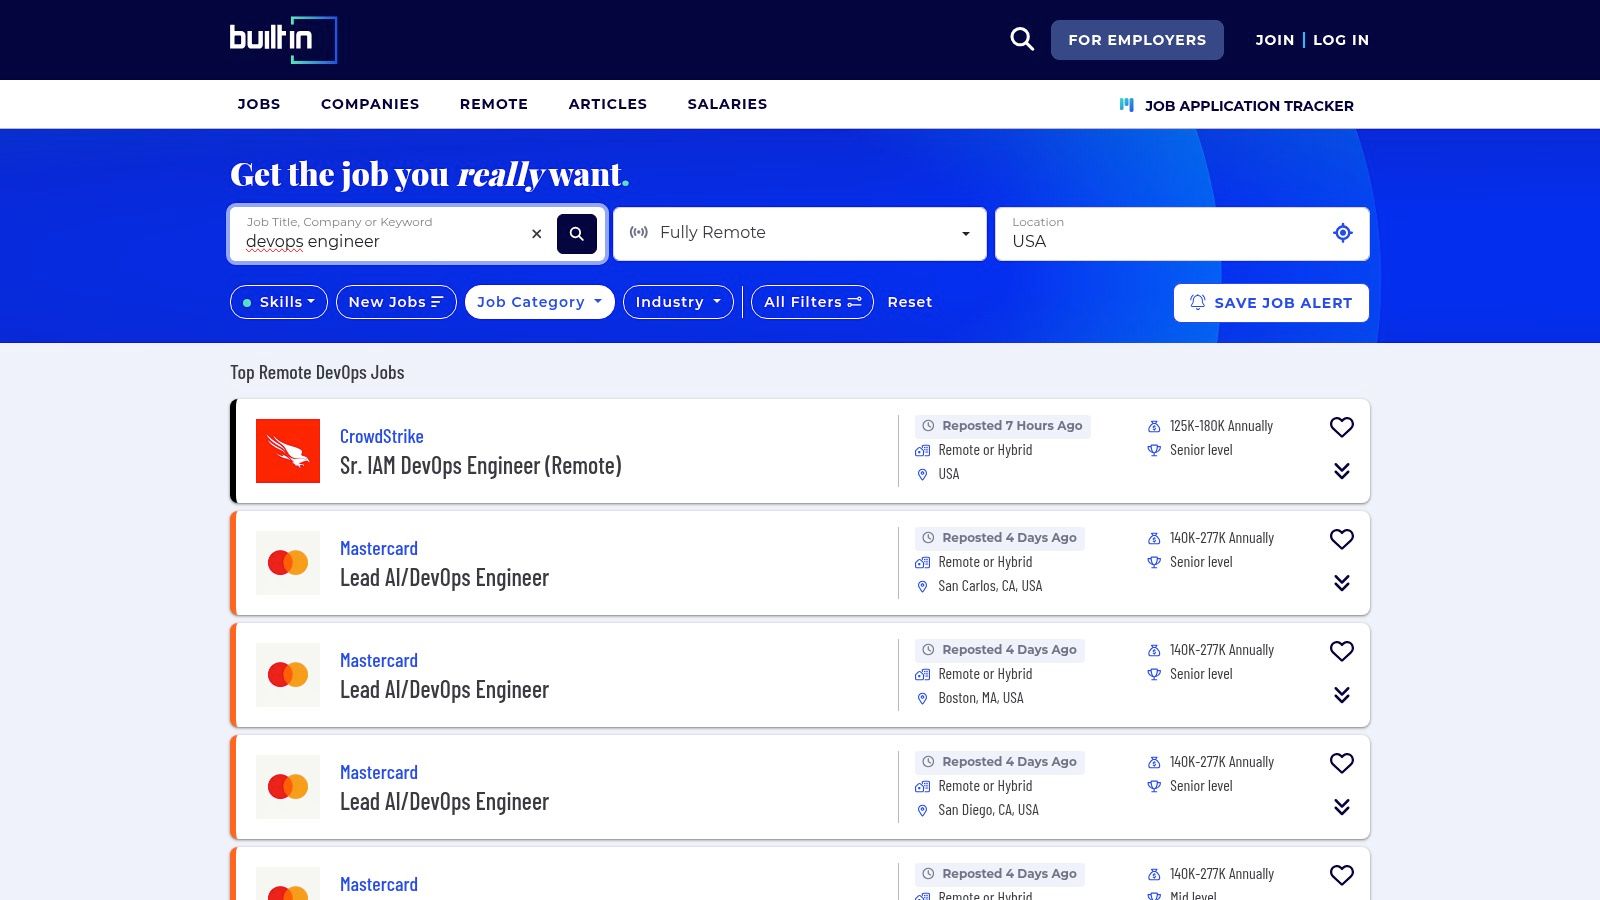Open the Salaries nav item
Viewport: 1600px width, 900px height.
(x=728, y=104)
